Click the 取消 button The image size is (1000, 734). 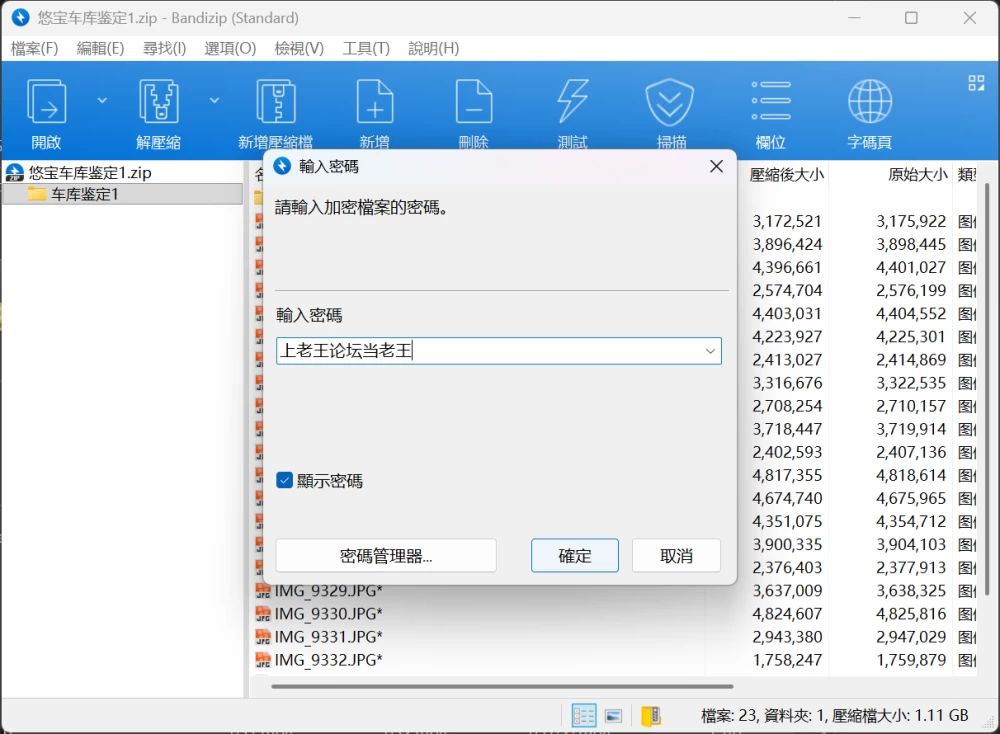coord(676,555)
